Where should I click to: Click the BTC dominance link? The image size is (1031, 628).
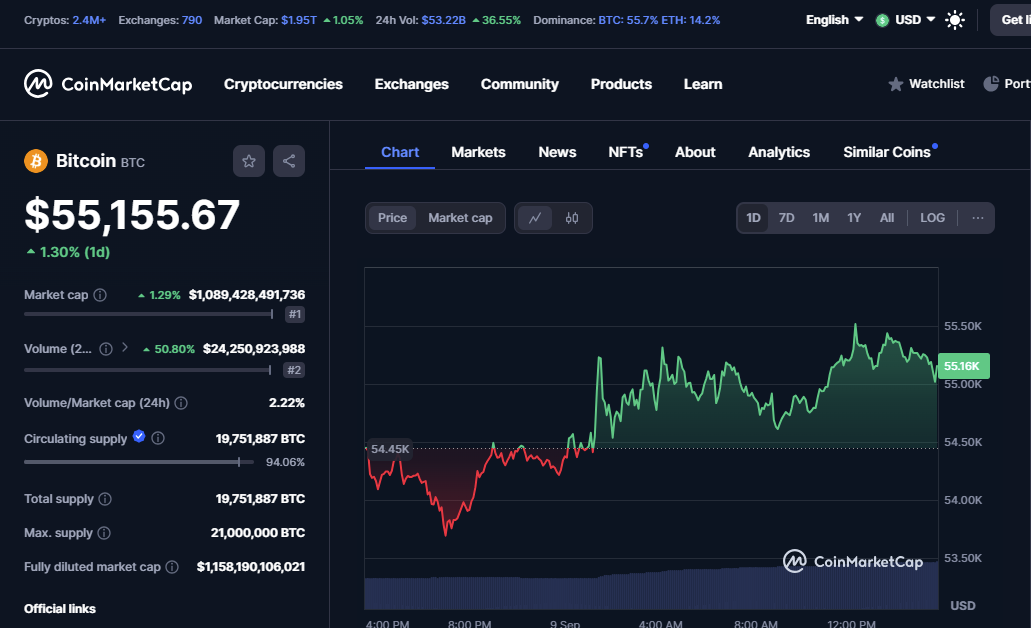pyautogui.click(x=628, y=20)
